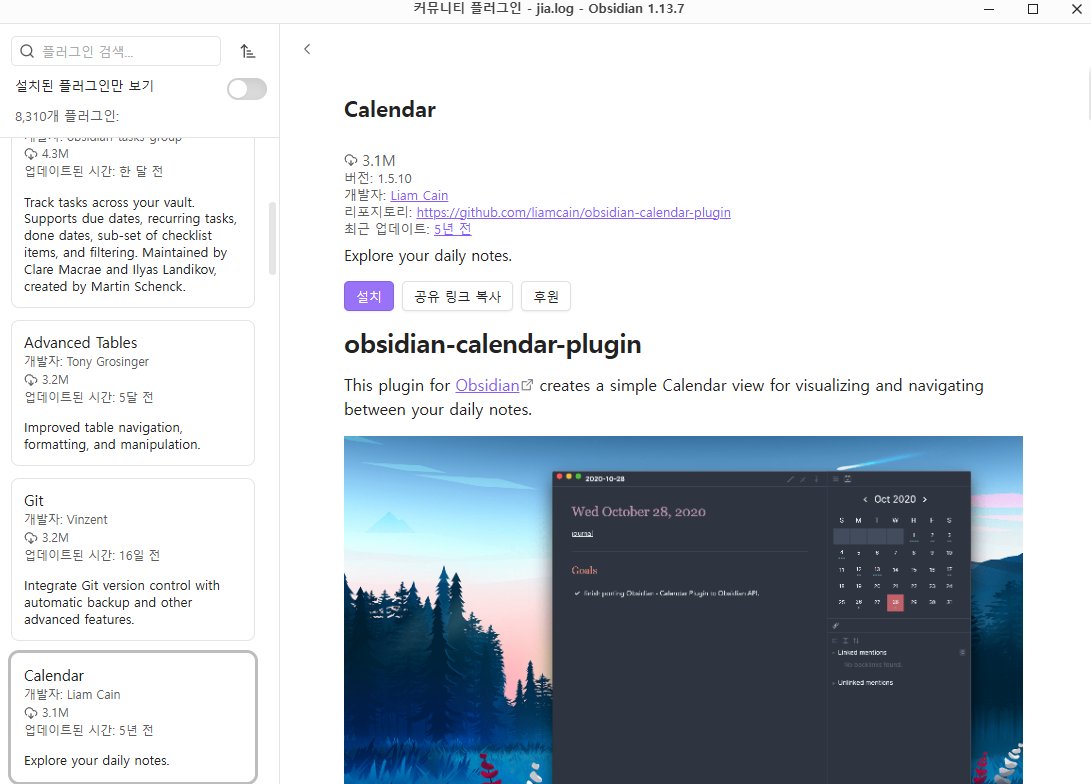Open the Advanced Tables plugin card

point(133,393)
